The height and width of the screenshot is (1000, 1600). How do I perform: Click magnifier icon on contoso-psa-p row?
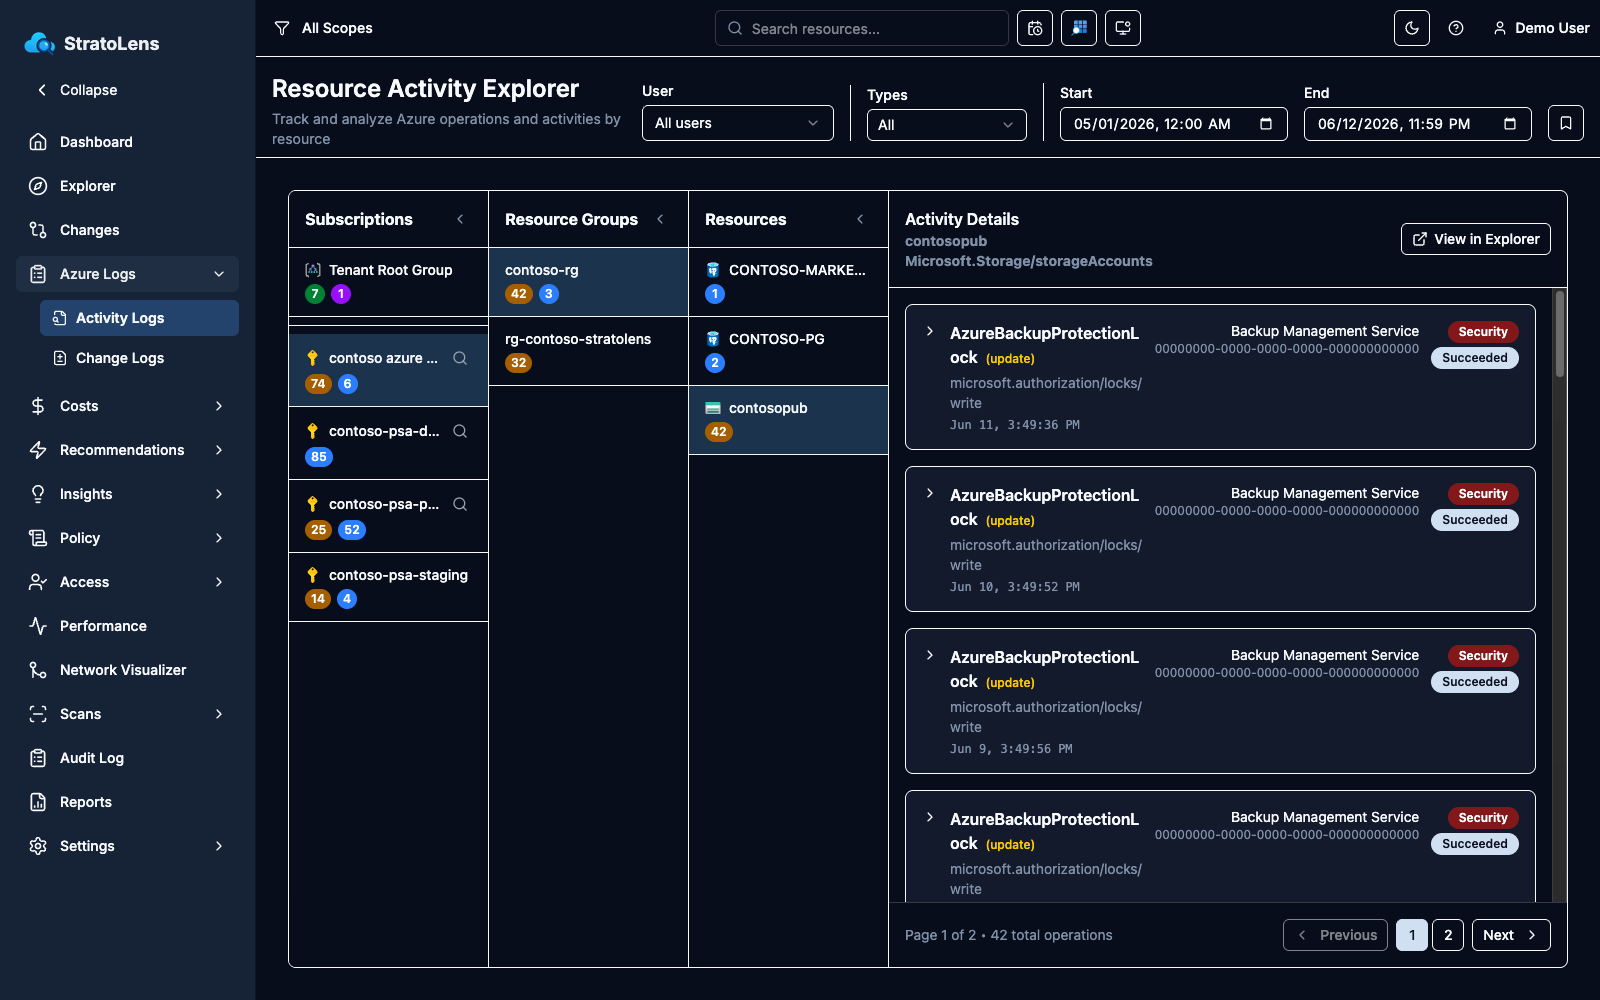(x=460, y=504)
